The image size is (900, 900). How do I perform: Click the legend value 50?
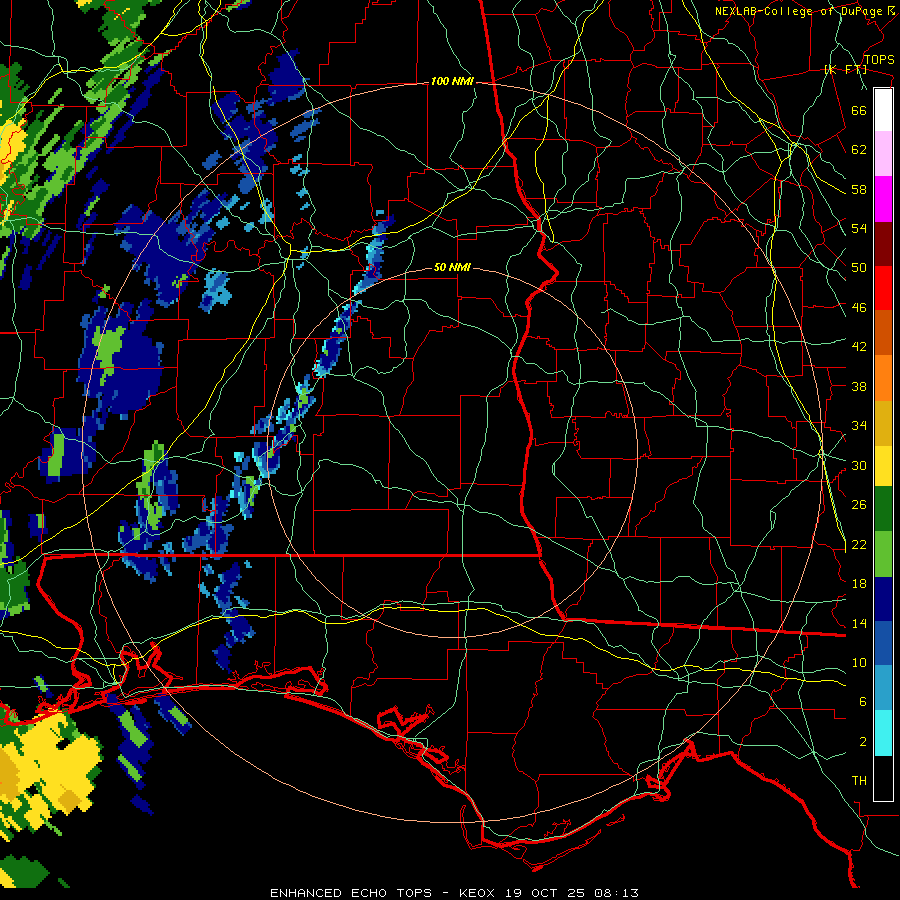tap(859, 267)
